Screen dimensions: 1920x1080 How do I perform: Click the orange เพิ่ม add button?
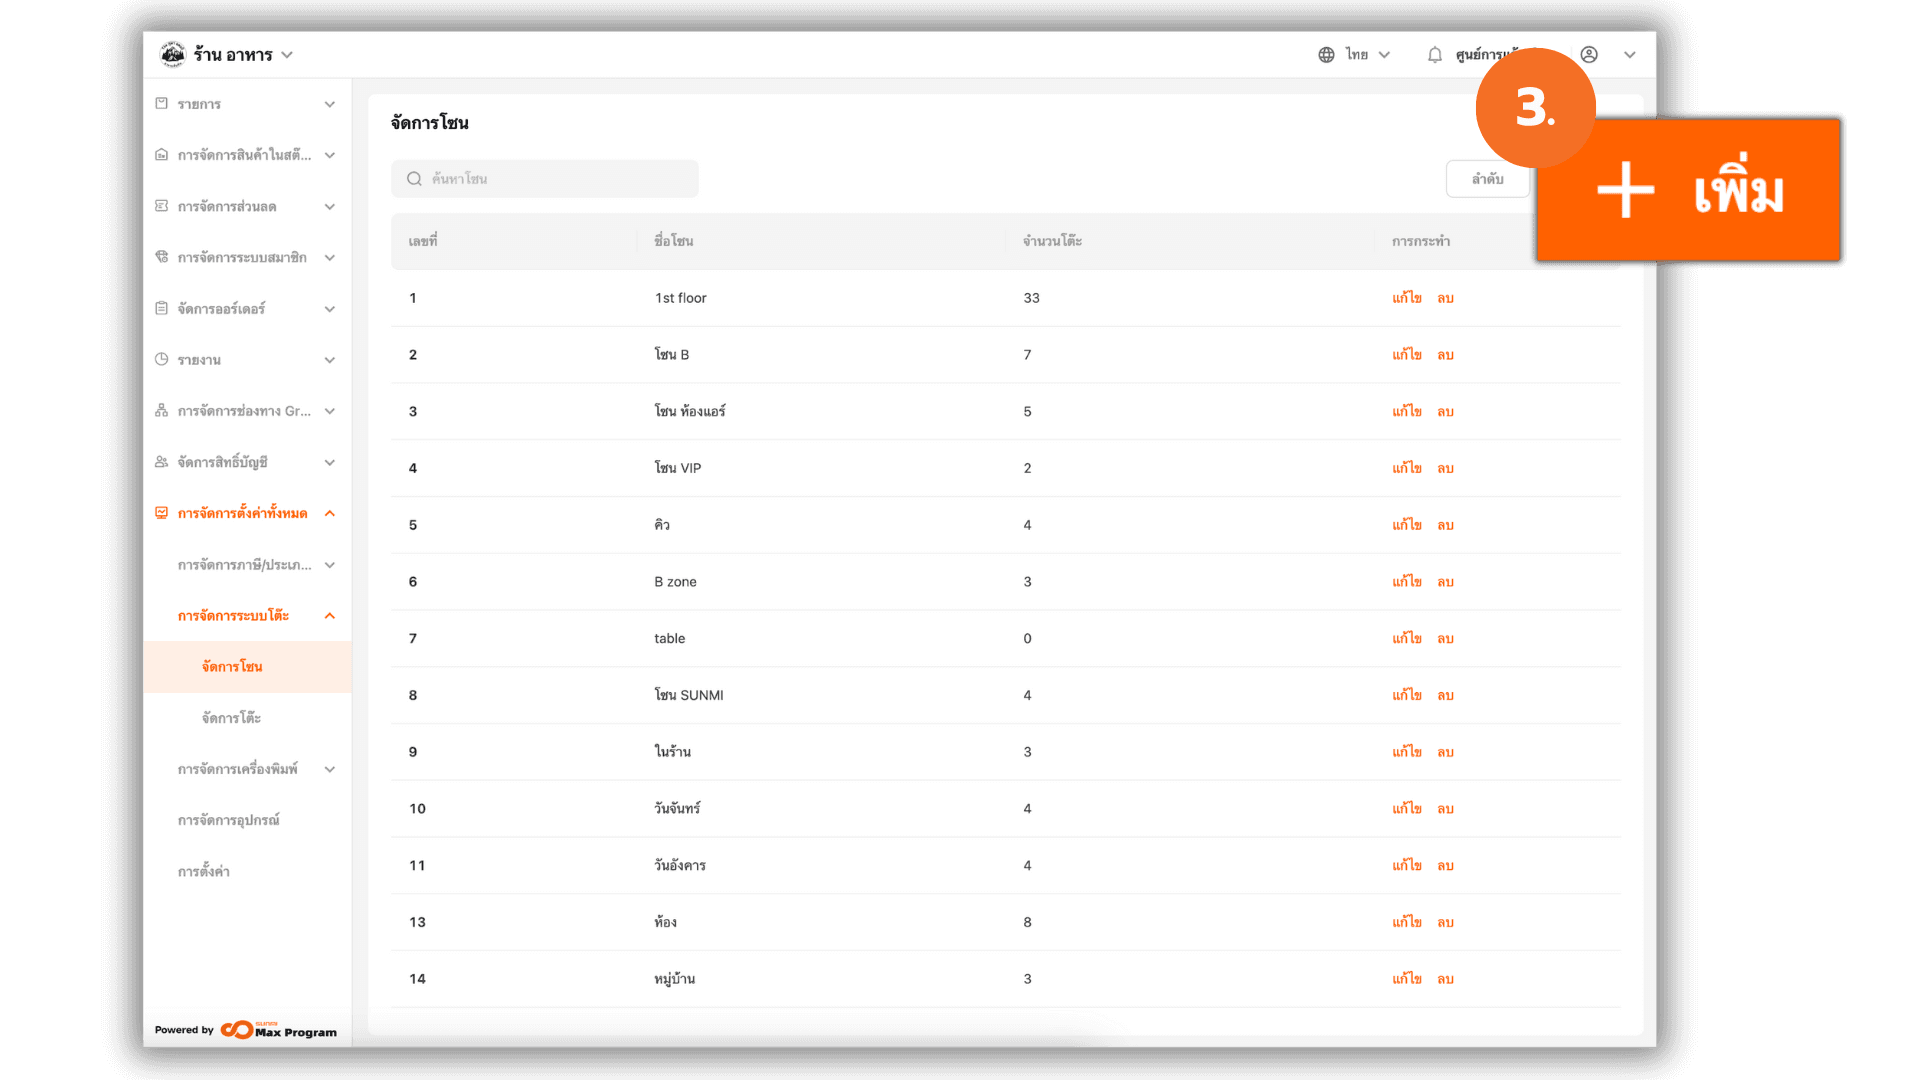1690,190
